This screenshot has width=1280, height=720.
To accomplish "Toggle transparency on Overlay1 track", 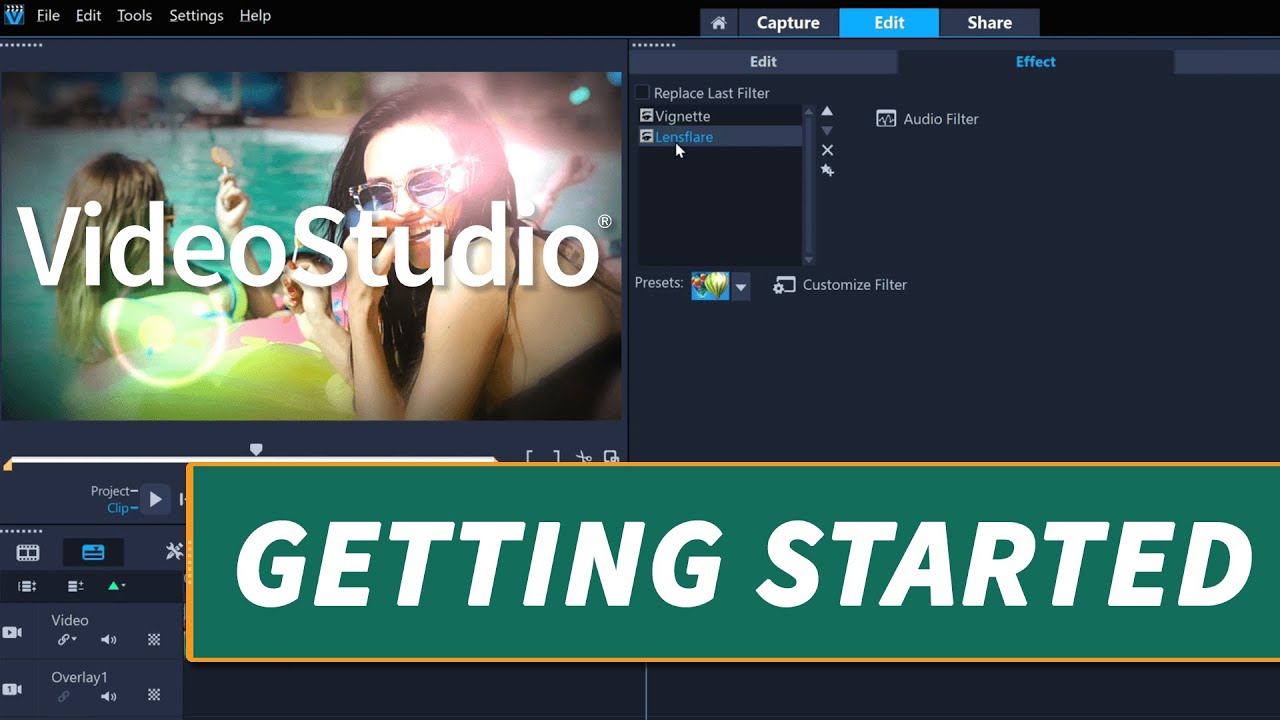I will coord(154,696).
